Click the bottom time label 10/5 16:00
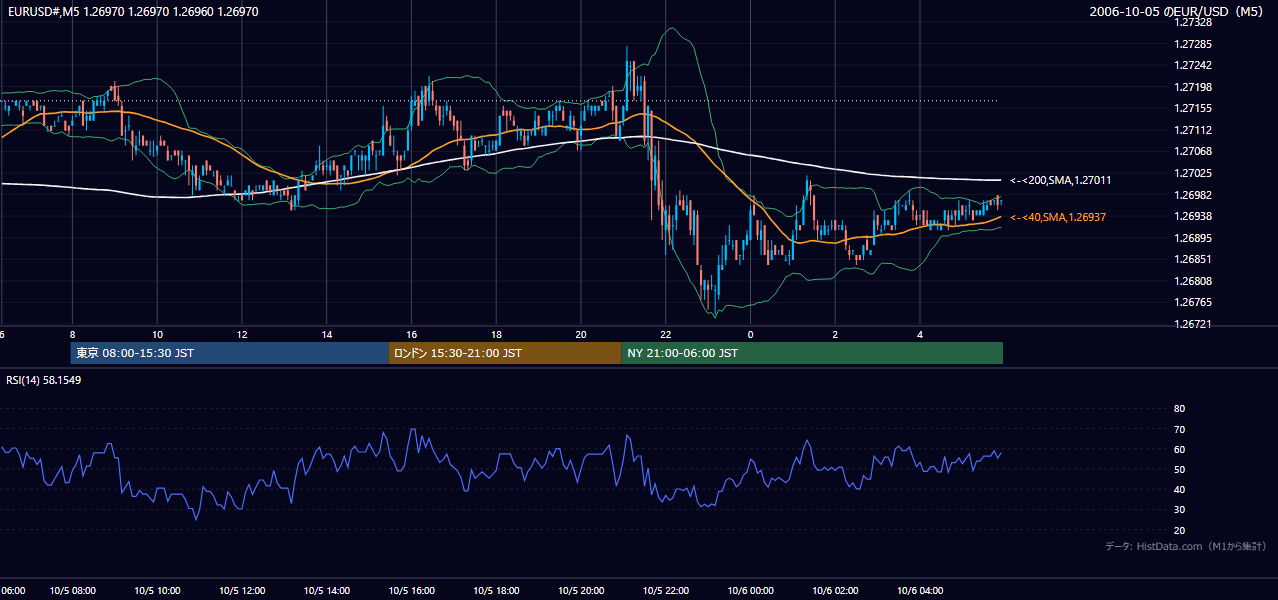1278x600 pixels. [411, 591]
